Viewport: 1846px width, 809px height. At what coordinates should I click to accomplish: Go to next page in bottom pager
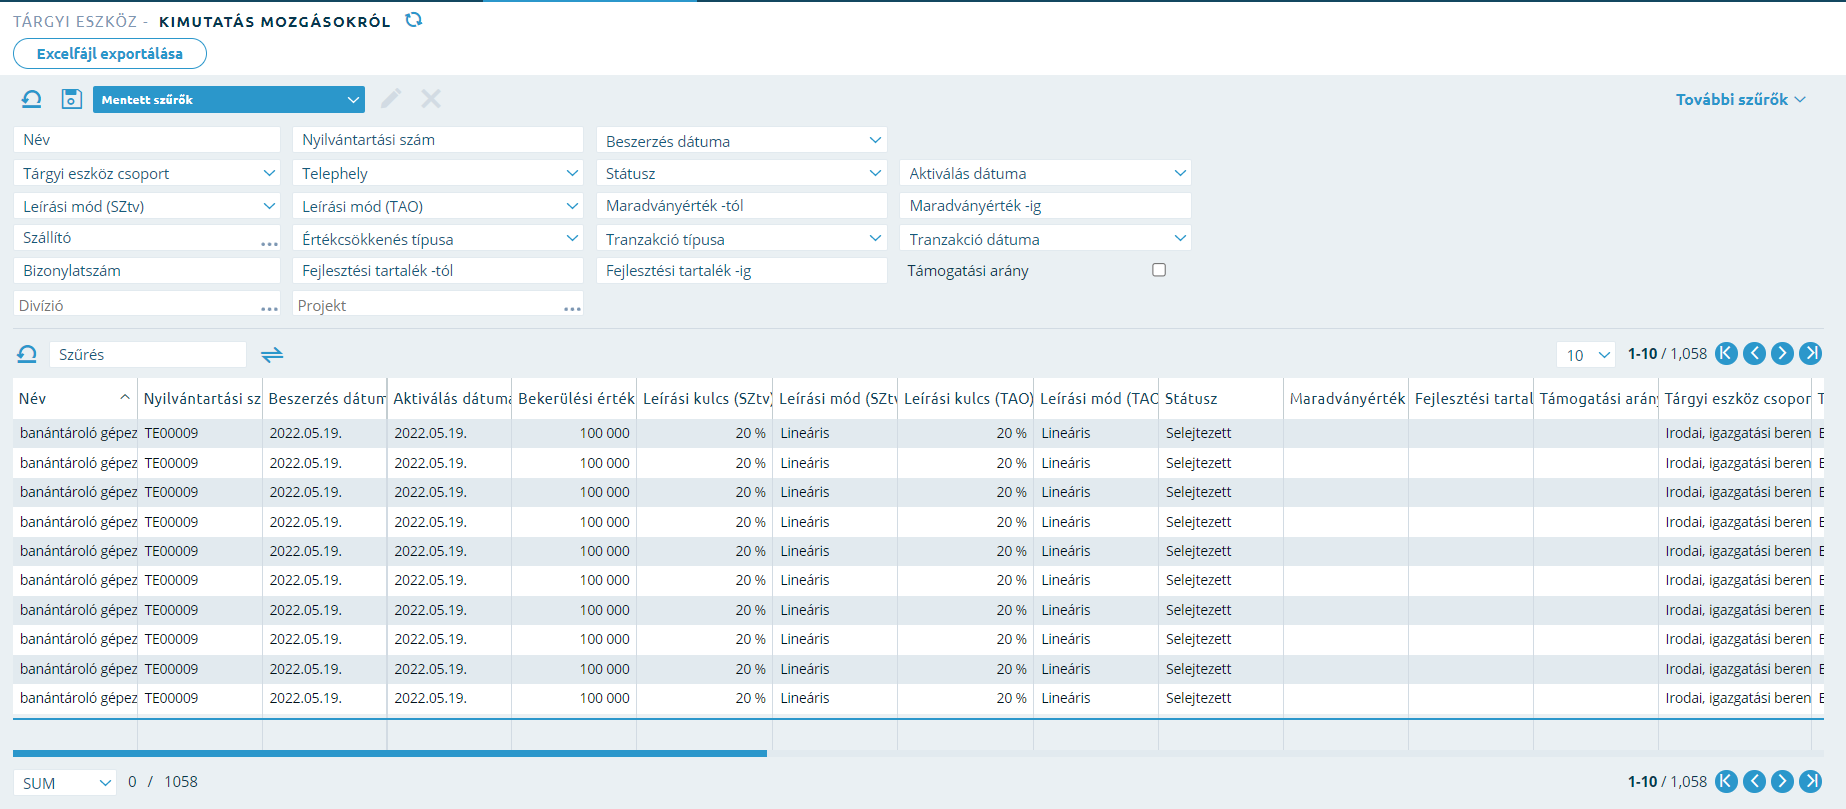pyautogui.click(x=1782, y=782)
